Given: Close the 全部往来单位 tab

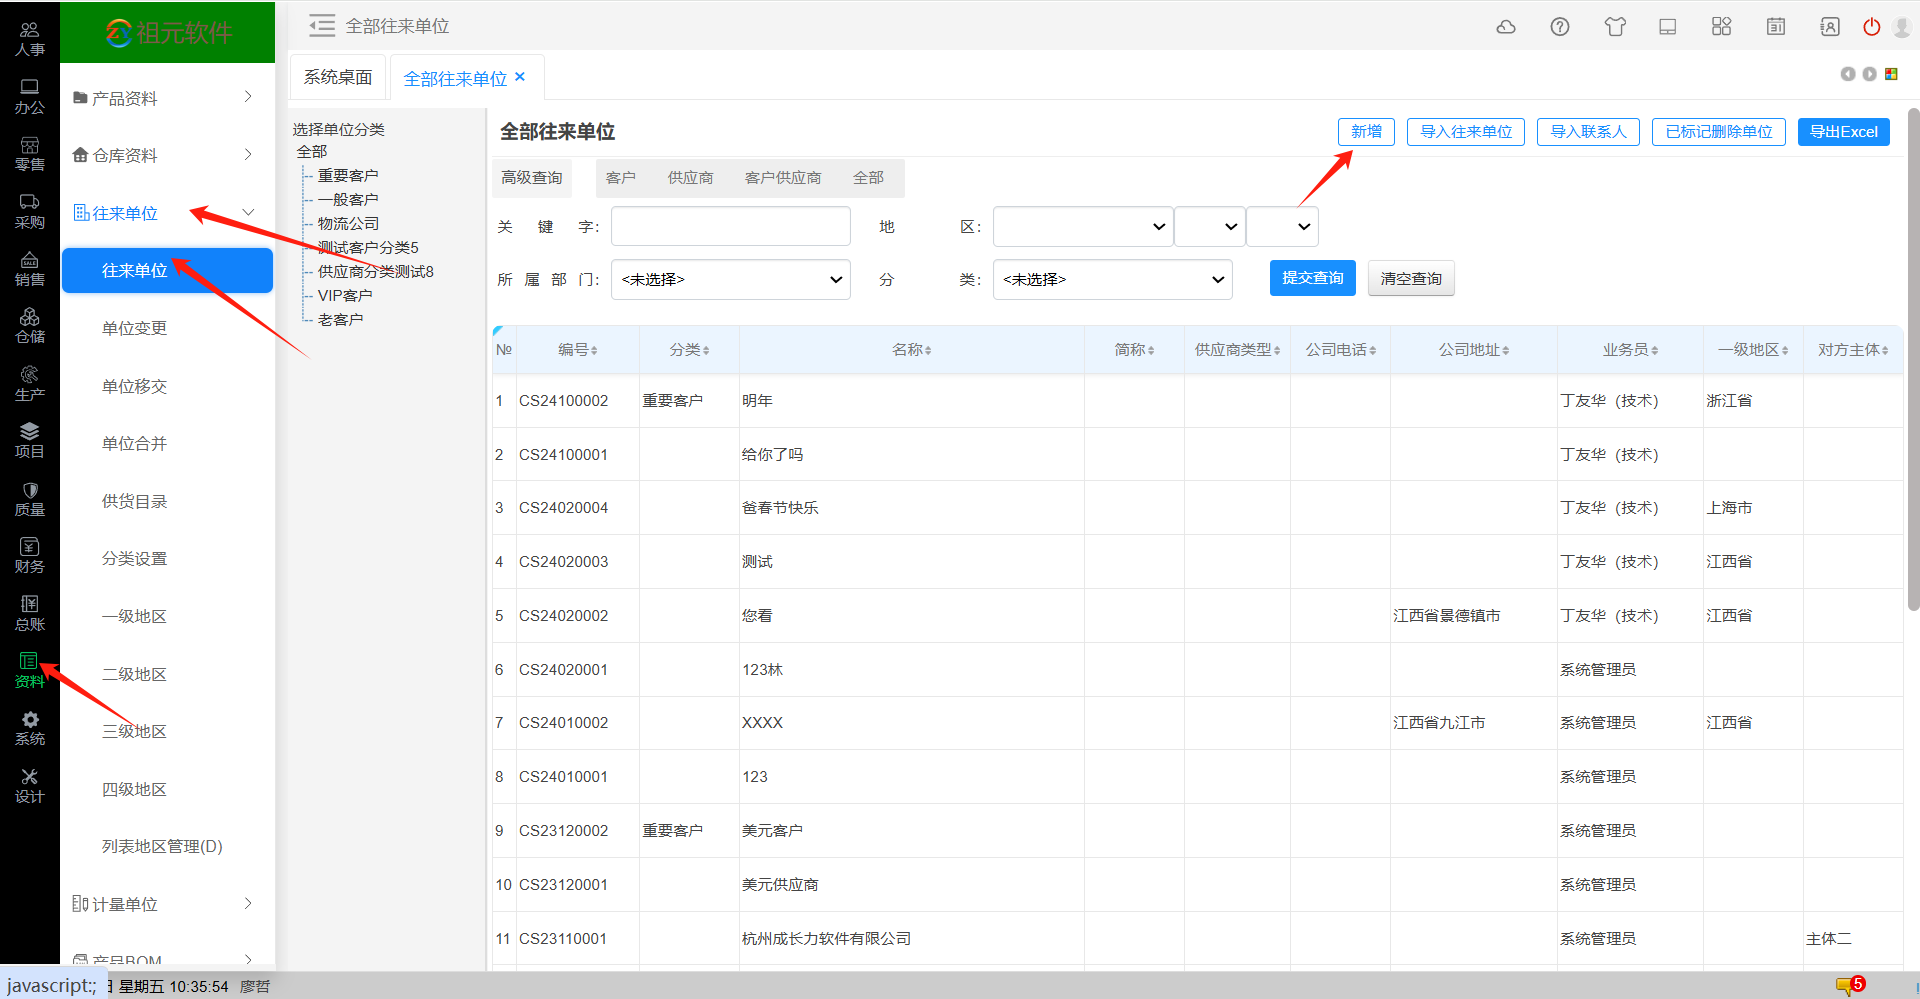Looking at the screenshot, I should [x=520, y=77].
